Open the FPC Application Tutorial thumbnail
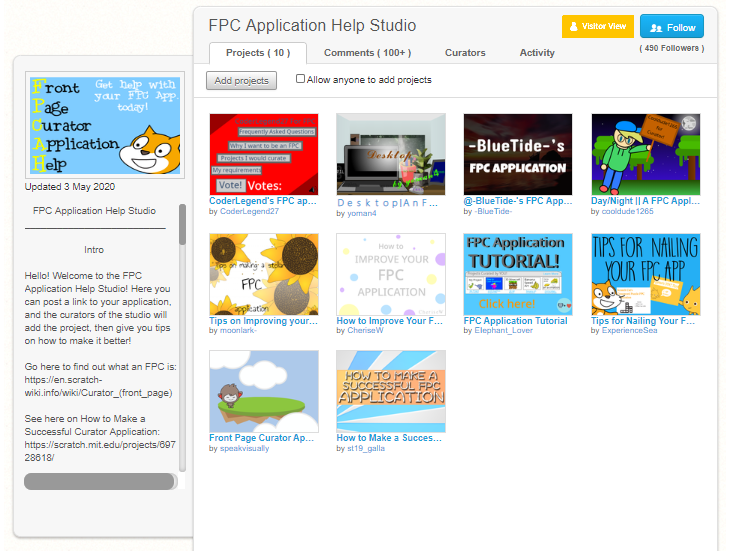 [x=518, y=274]
